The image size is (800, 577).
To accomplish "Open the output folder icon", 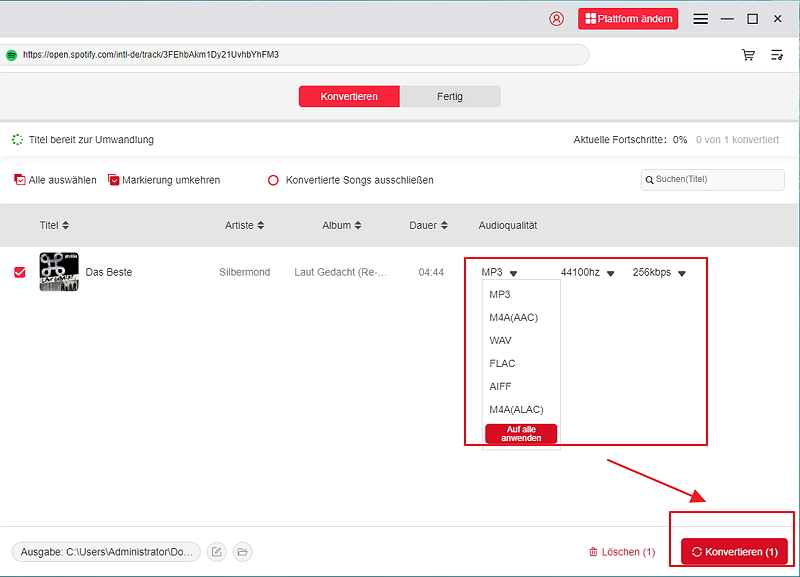I will point(243,552).
